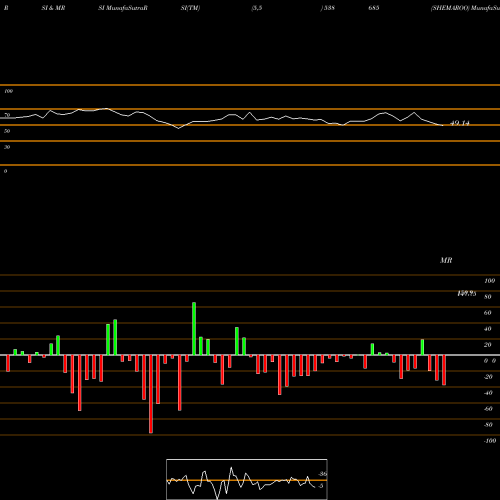Screen dimensions: 500x500
Task: Click the MR axis label -80
Action: tap(488, 425)
